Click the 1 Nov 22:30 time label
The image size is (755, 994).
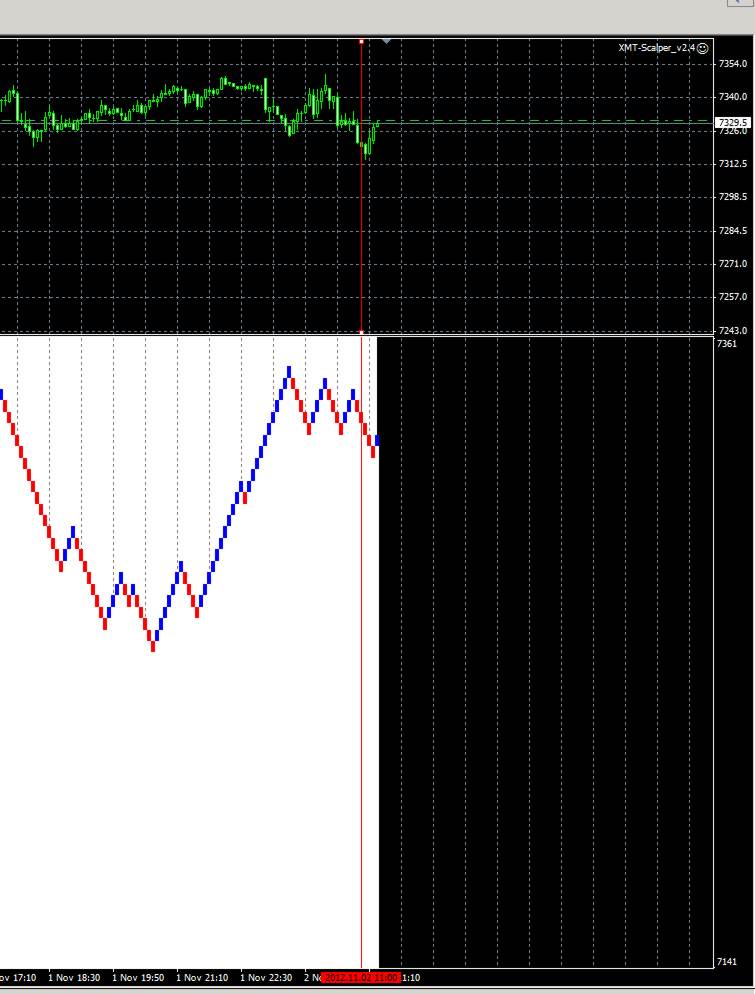(266, 978)
